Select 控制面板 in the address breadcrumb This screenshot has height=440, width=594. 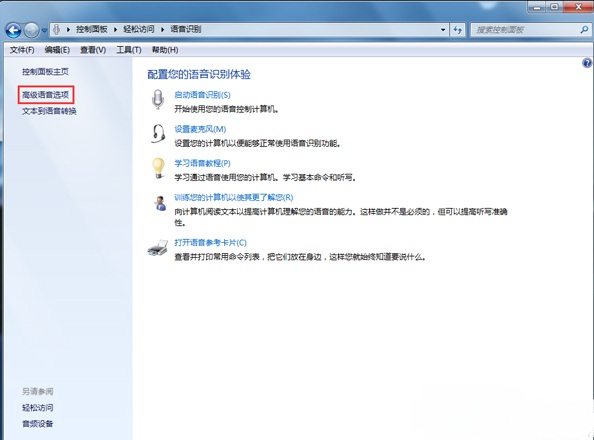tap(92, 29)
